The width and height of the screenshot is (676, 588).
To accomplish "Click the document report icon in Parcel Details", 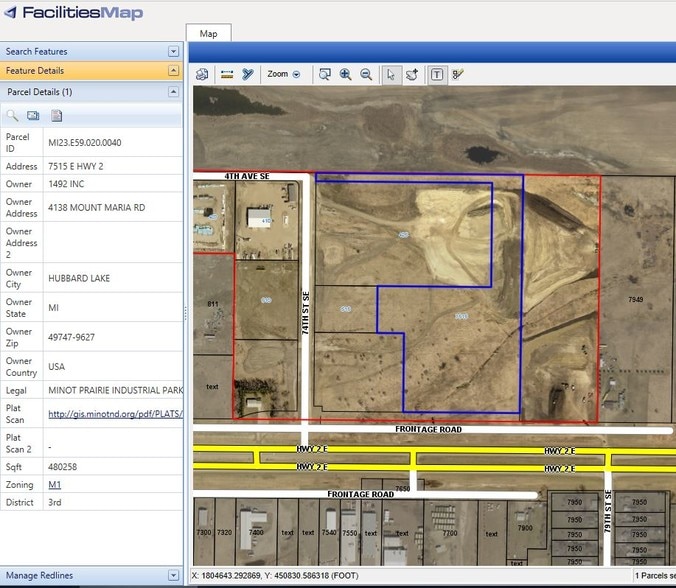I will coord(57,116).
